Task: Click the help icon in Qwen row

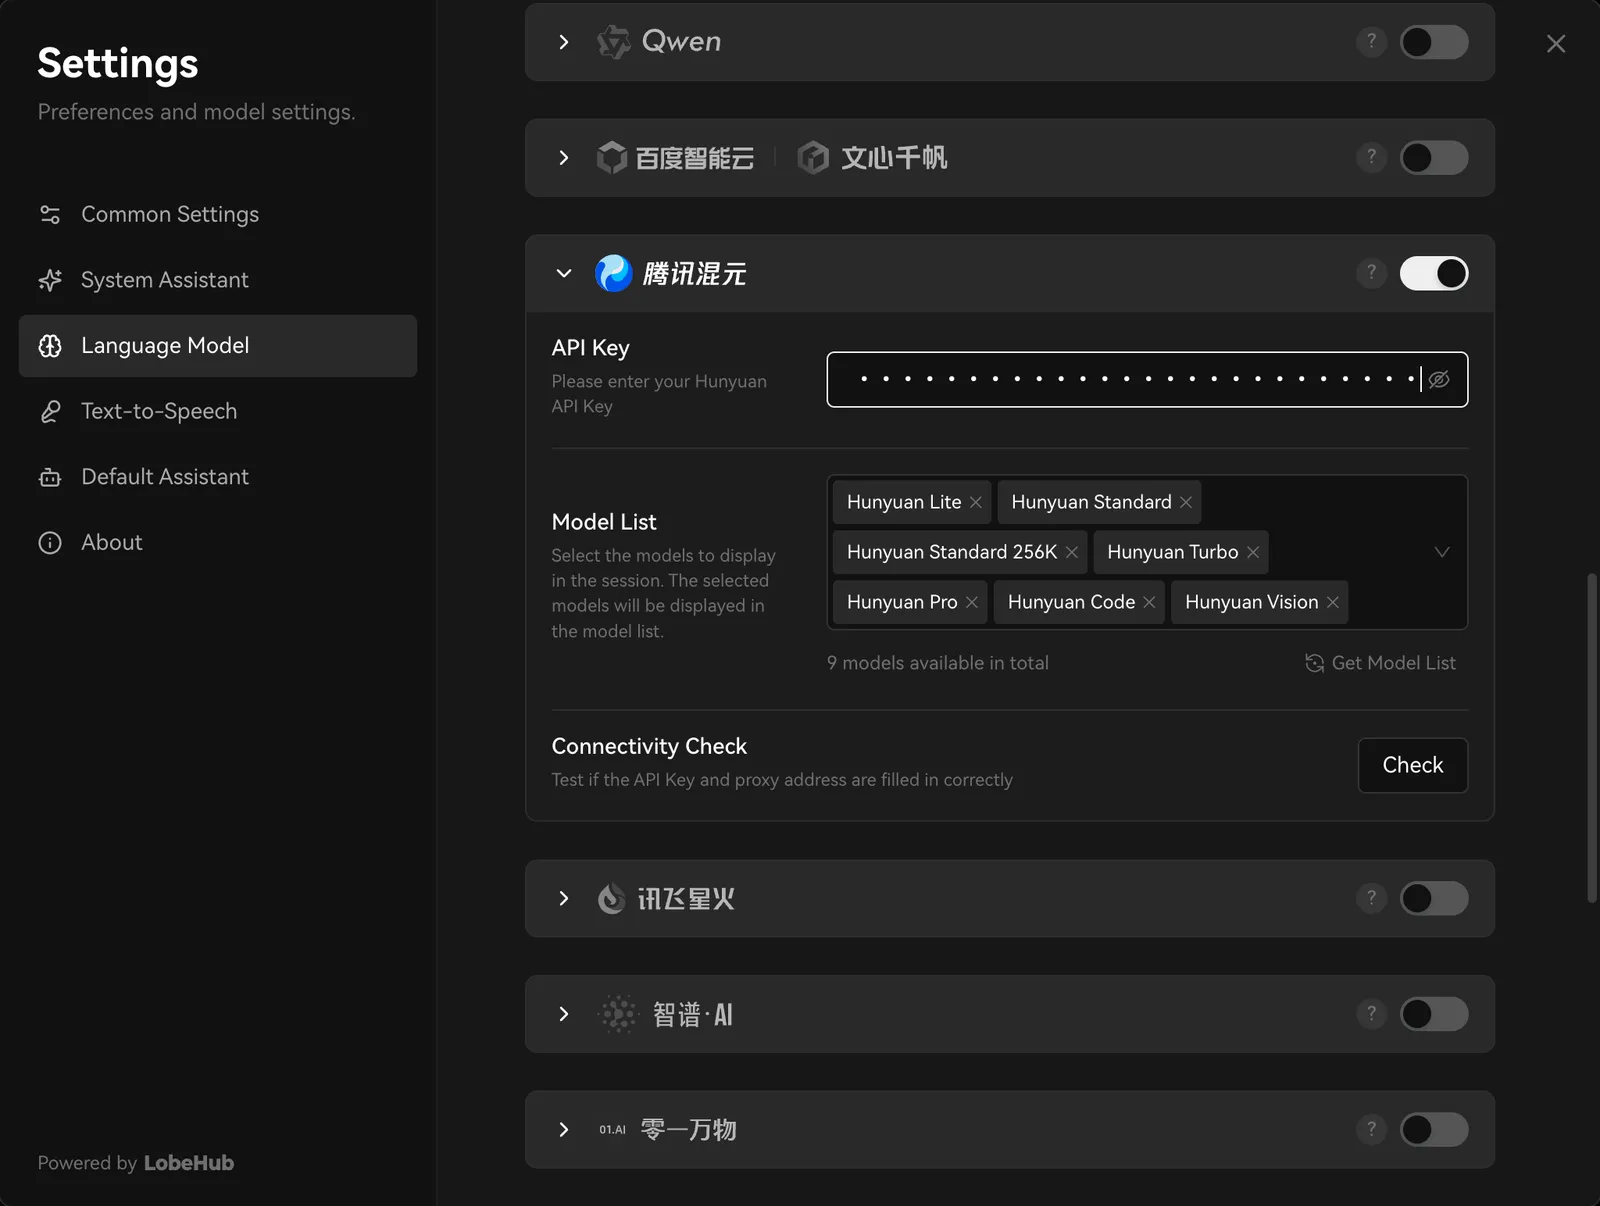Action: point(1371,42)
